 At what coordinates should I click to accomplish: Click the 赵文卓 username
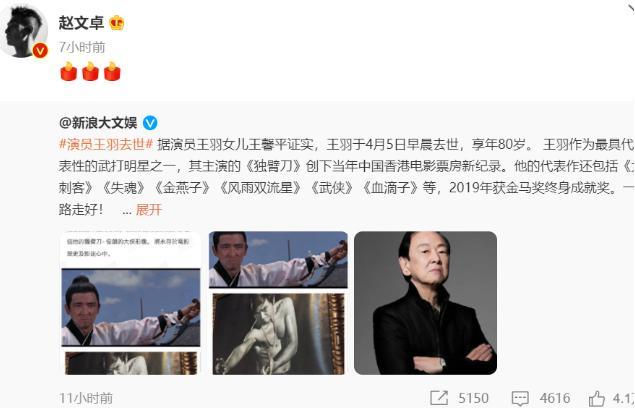click(81, 23)
